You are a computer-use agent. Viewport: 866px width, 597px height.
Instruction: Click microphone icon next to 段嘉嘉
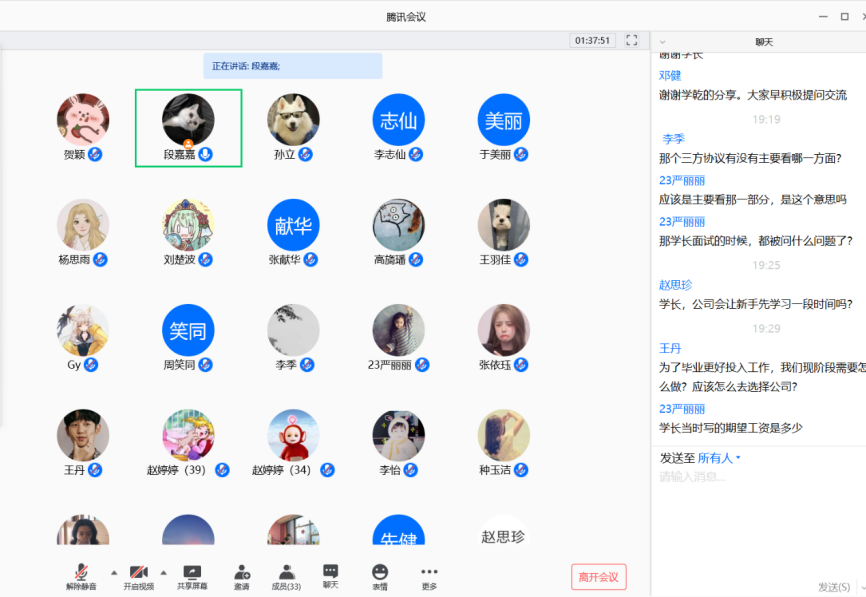206,154
